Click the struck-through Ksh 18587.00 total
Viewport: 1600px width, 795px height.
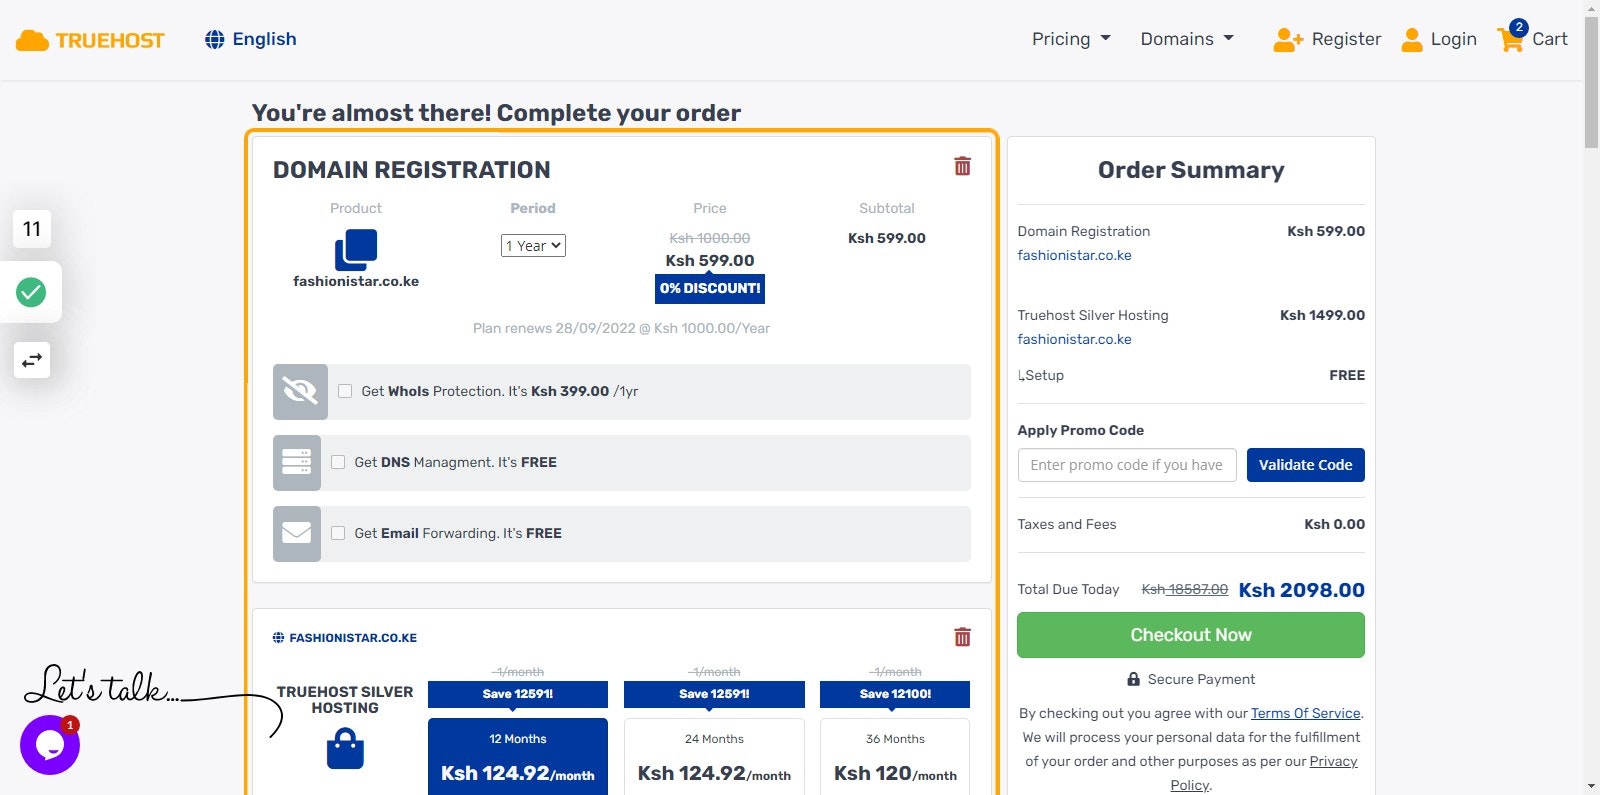(x=1185, y=589)
